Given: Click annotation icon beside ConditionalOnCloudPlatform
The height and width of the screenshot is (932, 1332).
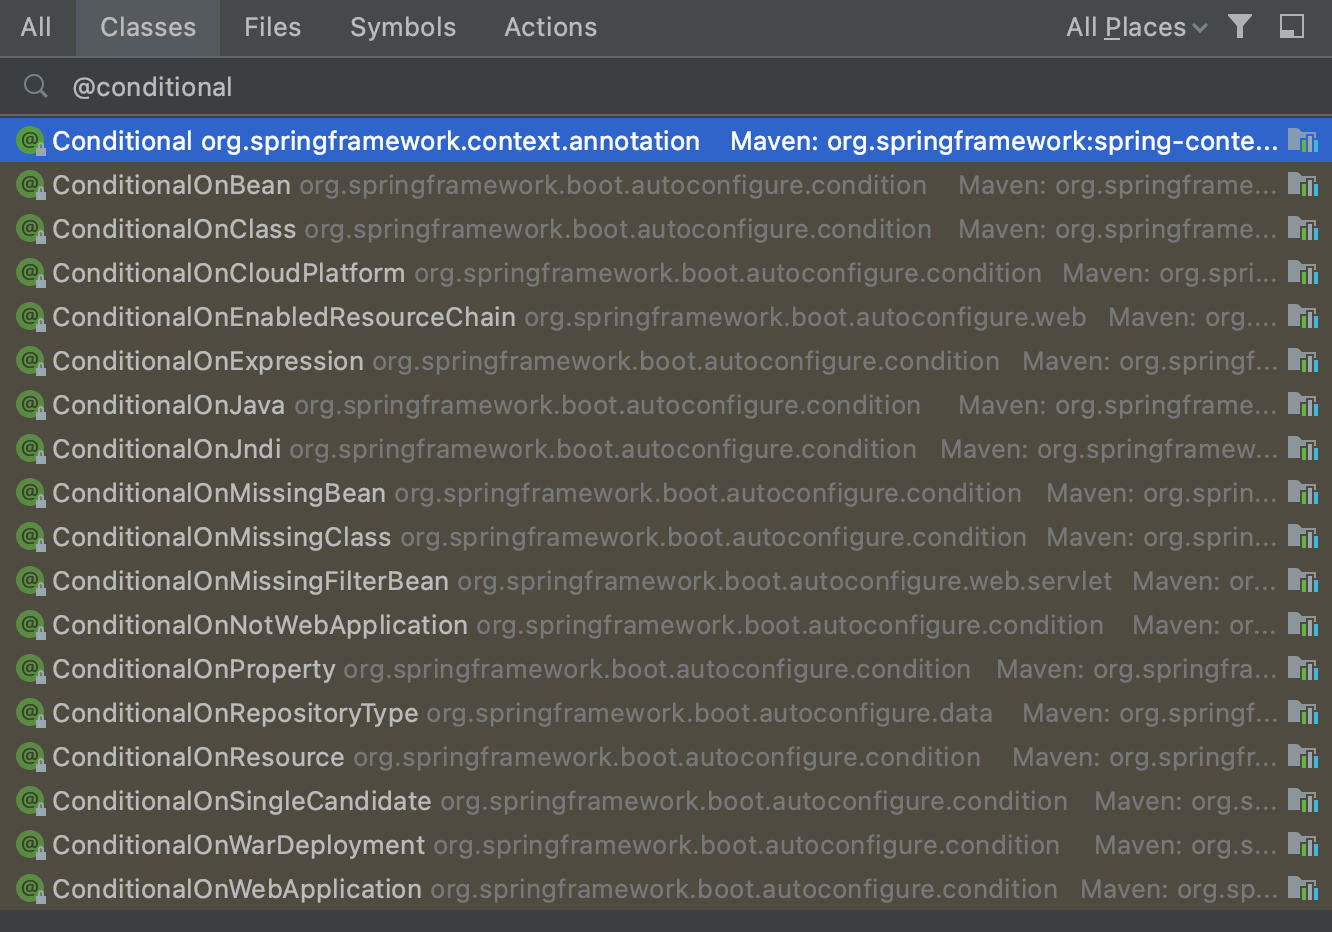Looking at the screenshot, I should pyautogui.click(x=31, y=273).
